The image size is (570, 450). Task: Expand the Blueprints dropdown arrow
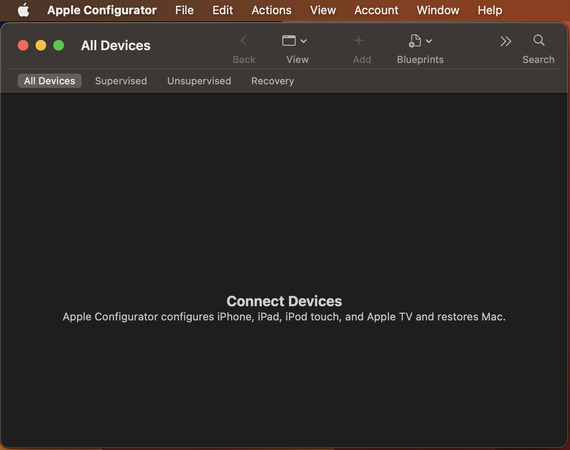point(429,41)
